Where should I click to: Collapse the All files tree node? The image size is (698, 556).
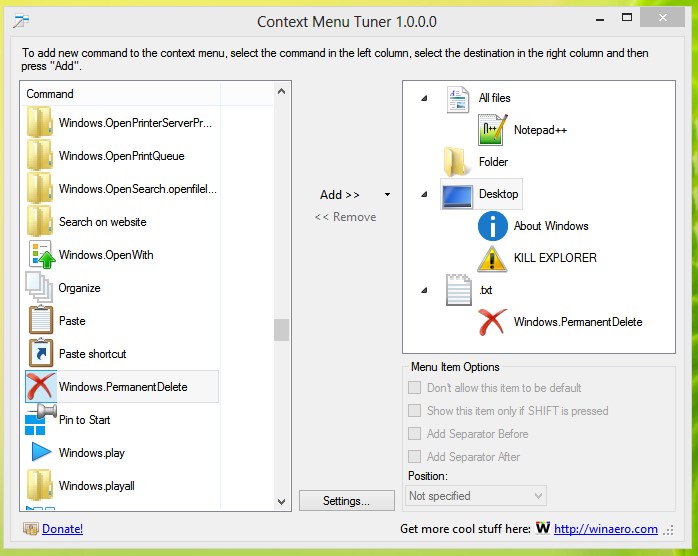point(424,98)
